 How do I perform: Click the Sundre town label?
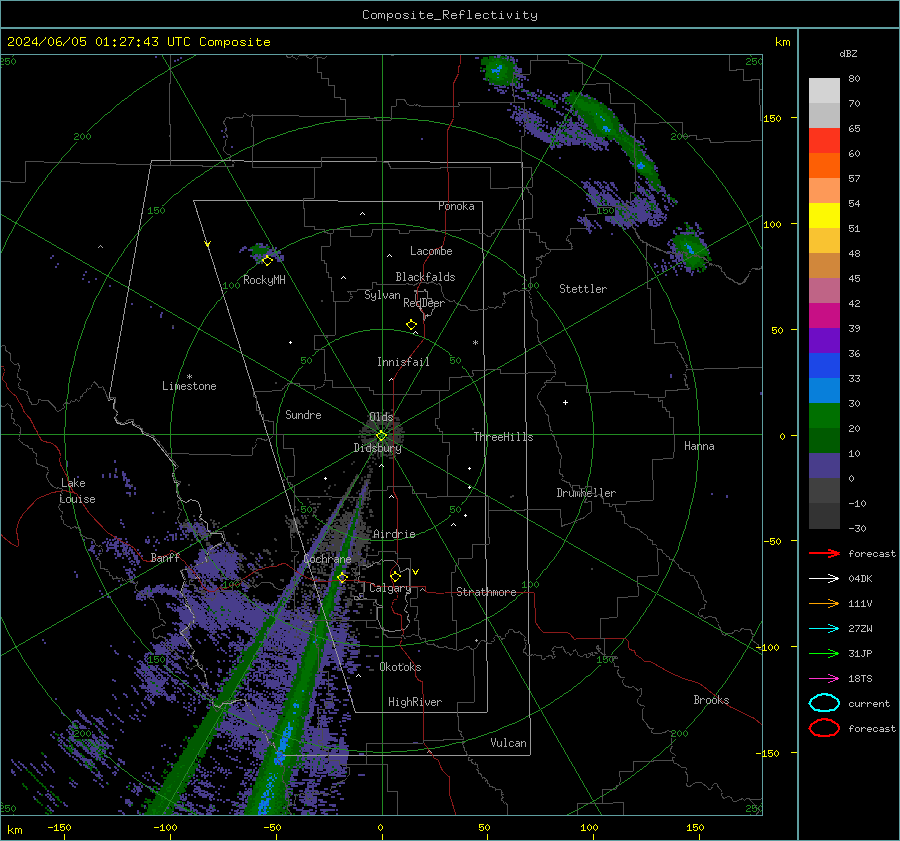[303, 414]
